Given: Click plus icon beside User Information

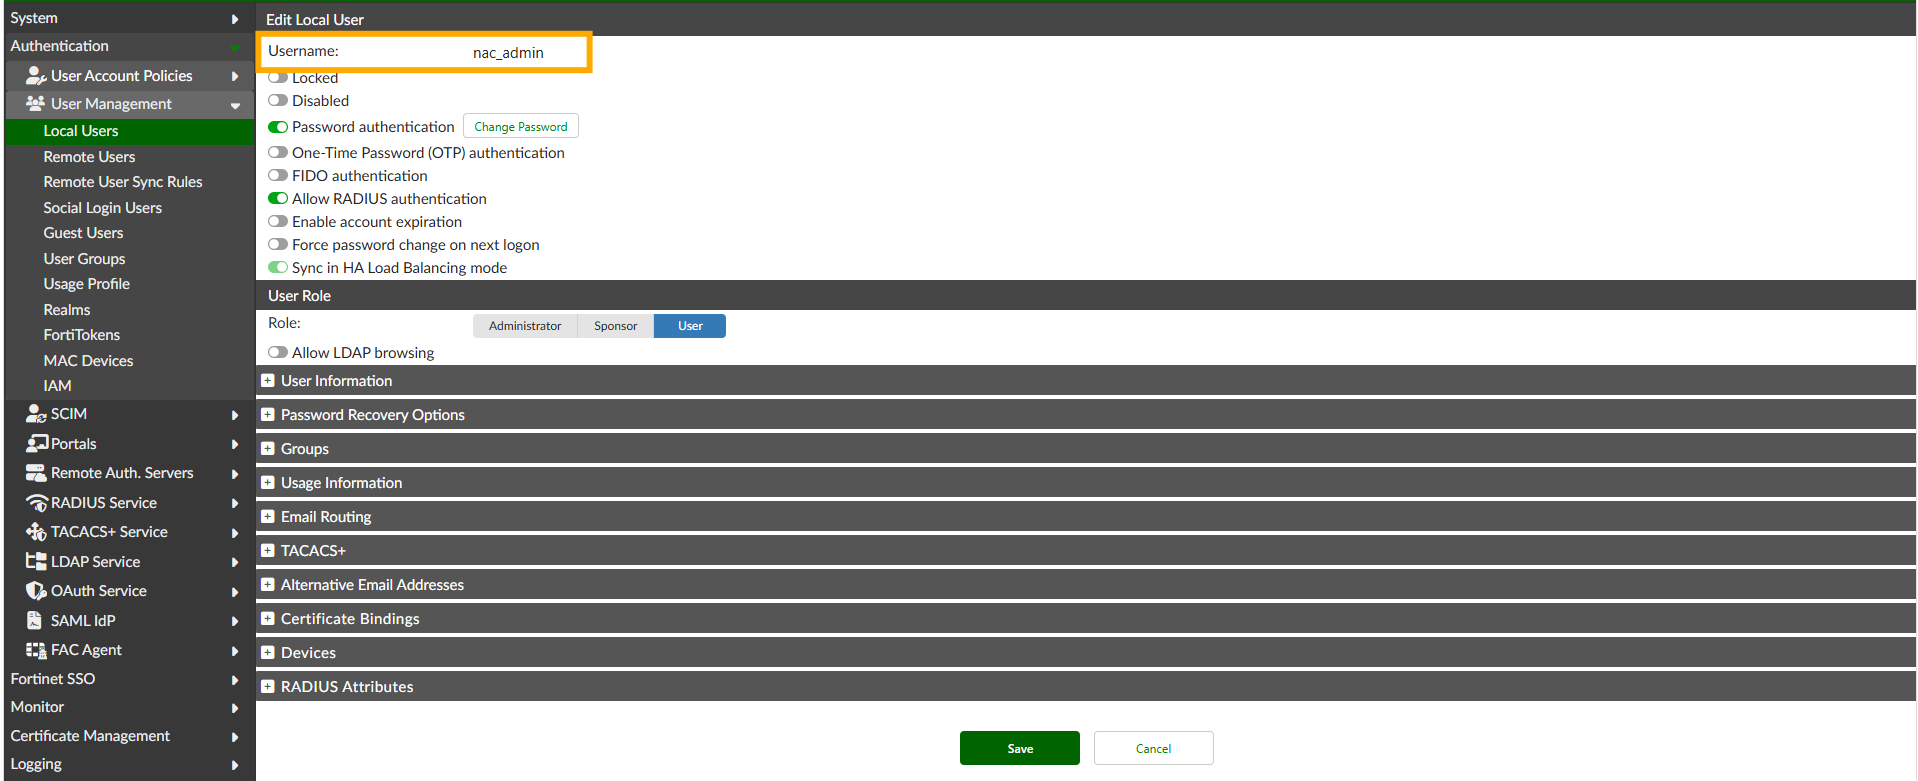Looking at the screenshot, I should point(268,381).
